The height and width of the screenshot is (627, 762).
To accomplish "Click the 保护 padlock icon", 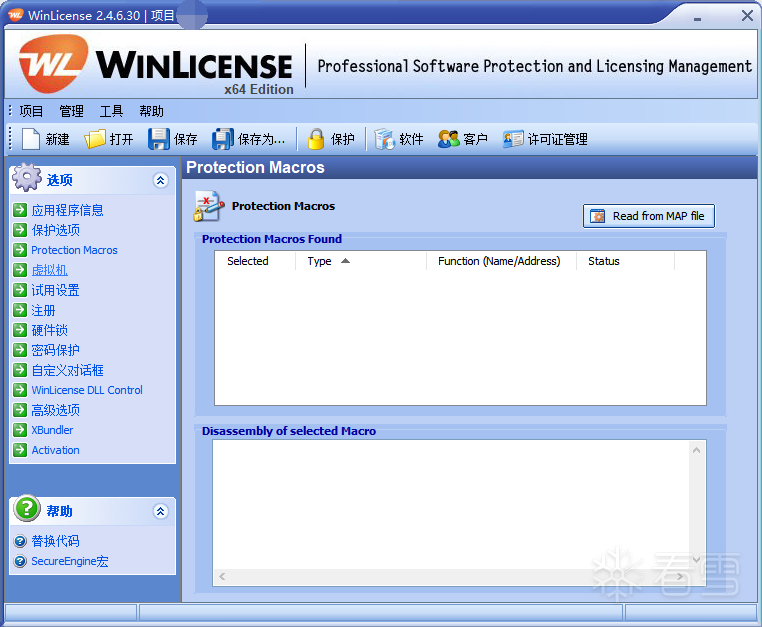I will pos(316,139).
